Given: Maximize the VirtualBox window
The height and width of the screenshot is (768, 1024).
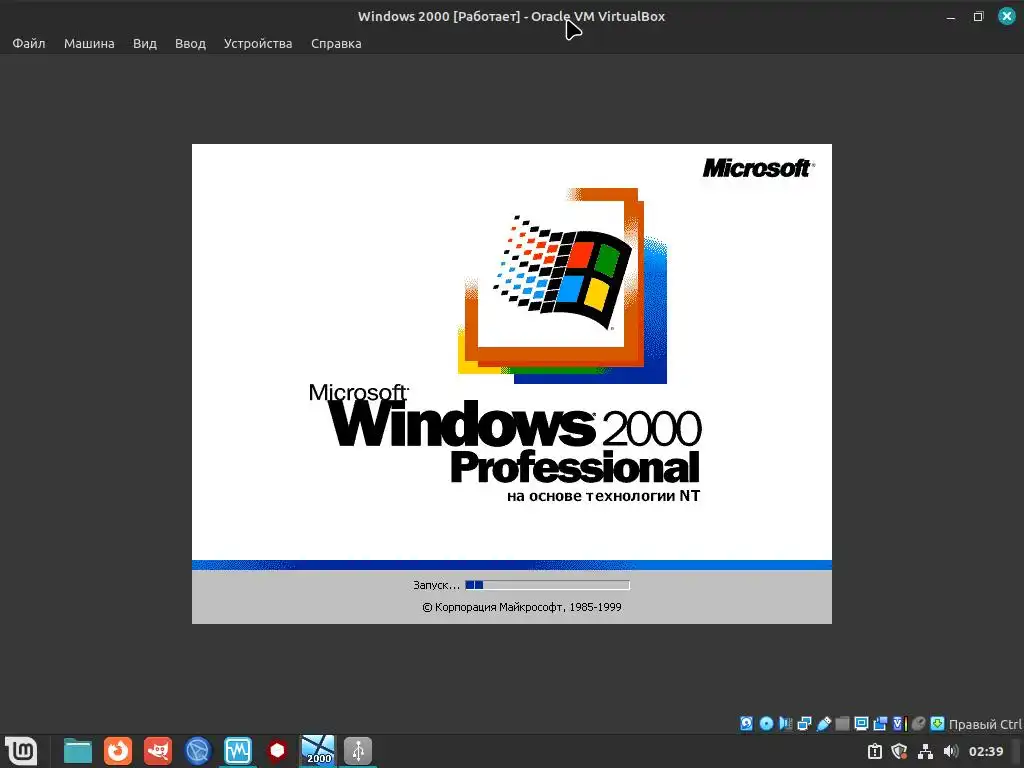Looking at the screenshot, I should click(978, 17).
